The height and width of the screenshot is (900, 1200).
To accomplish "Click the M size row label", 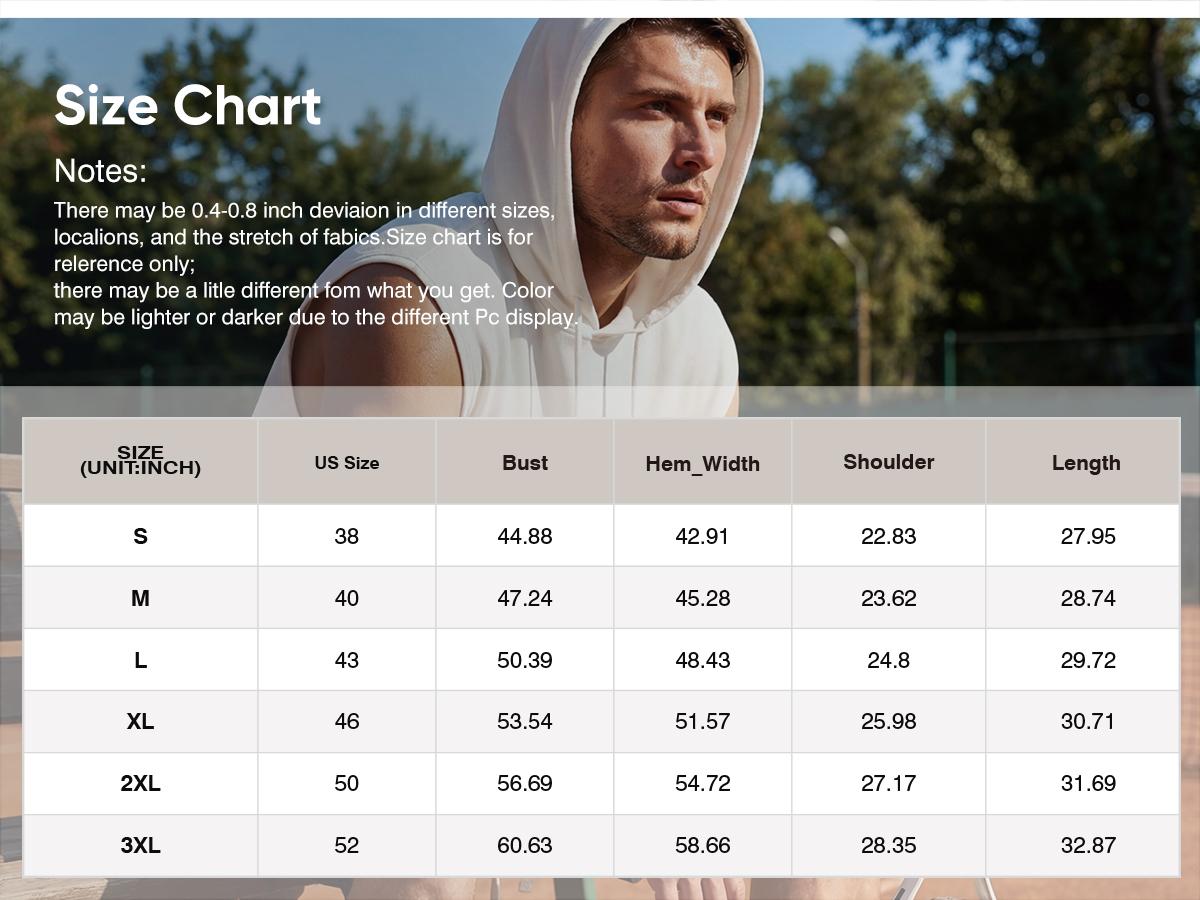I will [140, 598].
